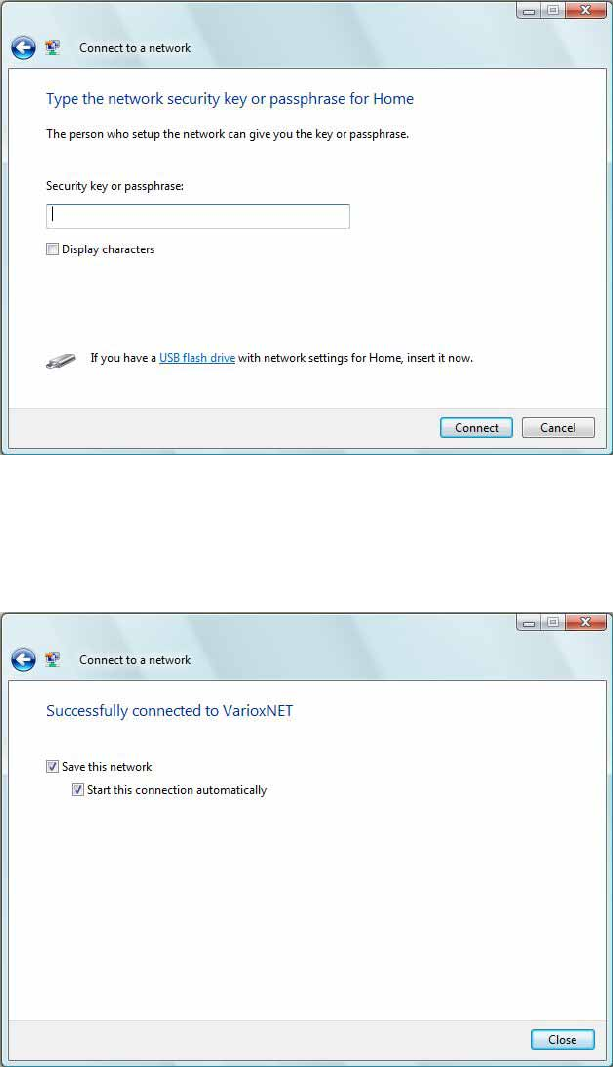Click the Close button in the VarioxNET dialog
The width and height of the screenshot is (613, 1067).
click(x=563, y=1039)
